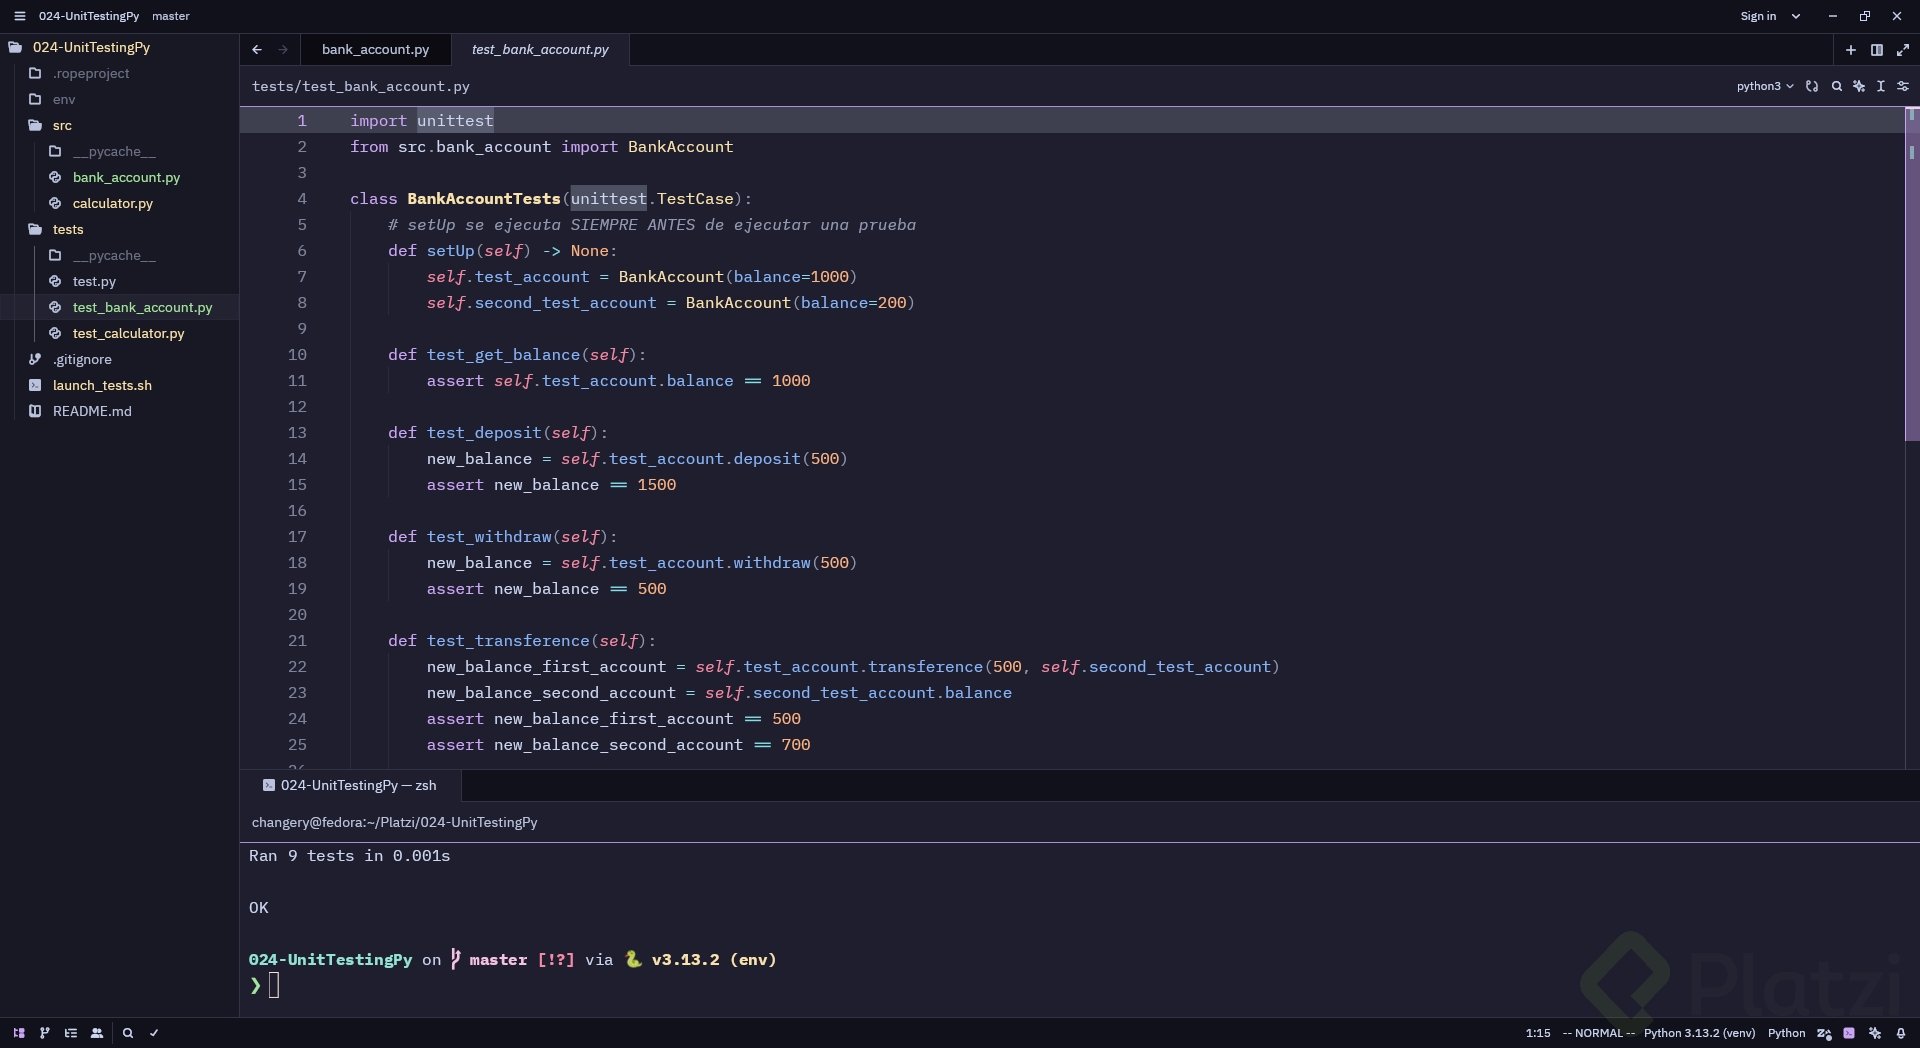Screen dimensions: 1920x1048
Task: Show diagnostics checkmark in status bar
Action: 154,1033
